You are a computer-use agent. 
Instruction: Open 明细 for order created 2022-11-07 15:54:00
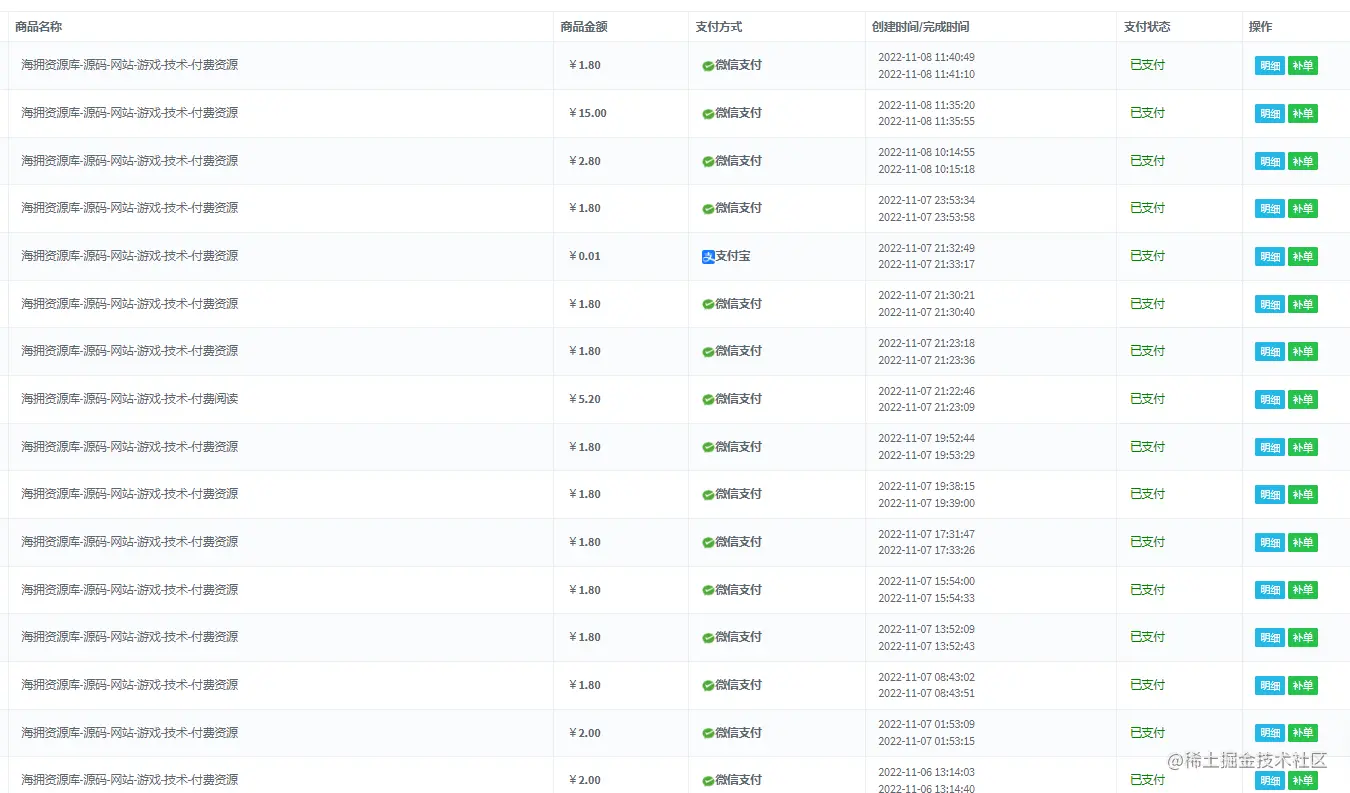(x=1270, y=591)
